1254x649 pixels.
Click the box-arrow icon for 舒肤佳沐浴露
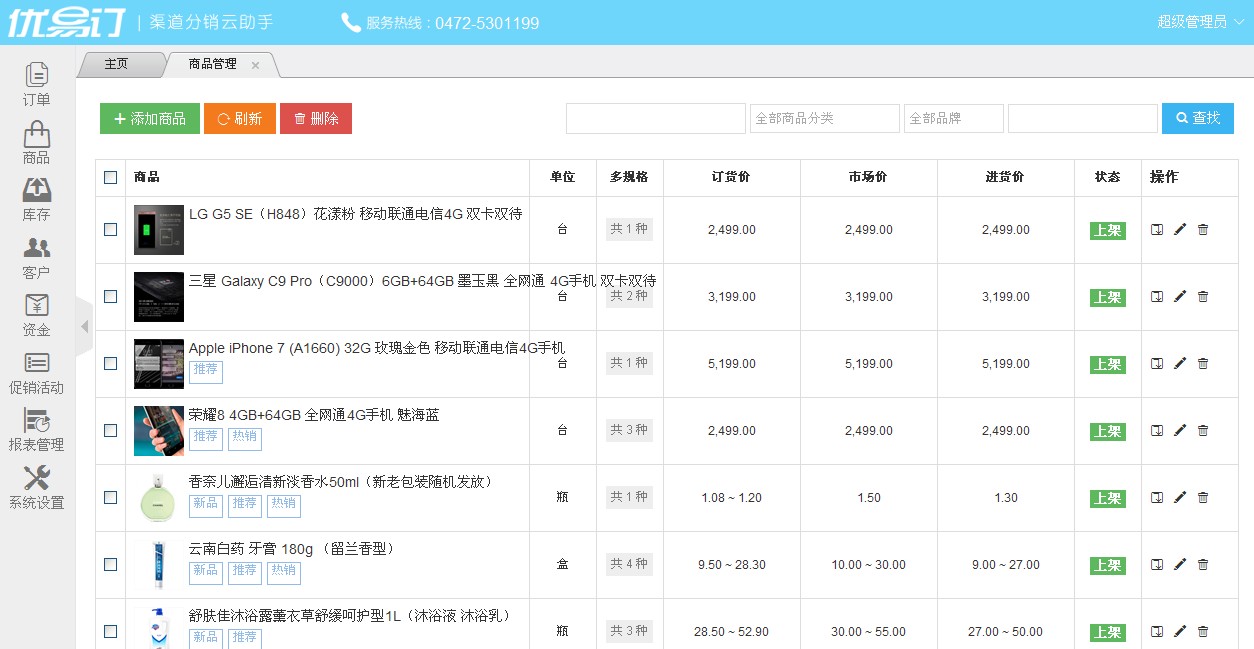tap(1157, 632)
